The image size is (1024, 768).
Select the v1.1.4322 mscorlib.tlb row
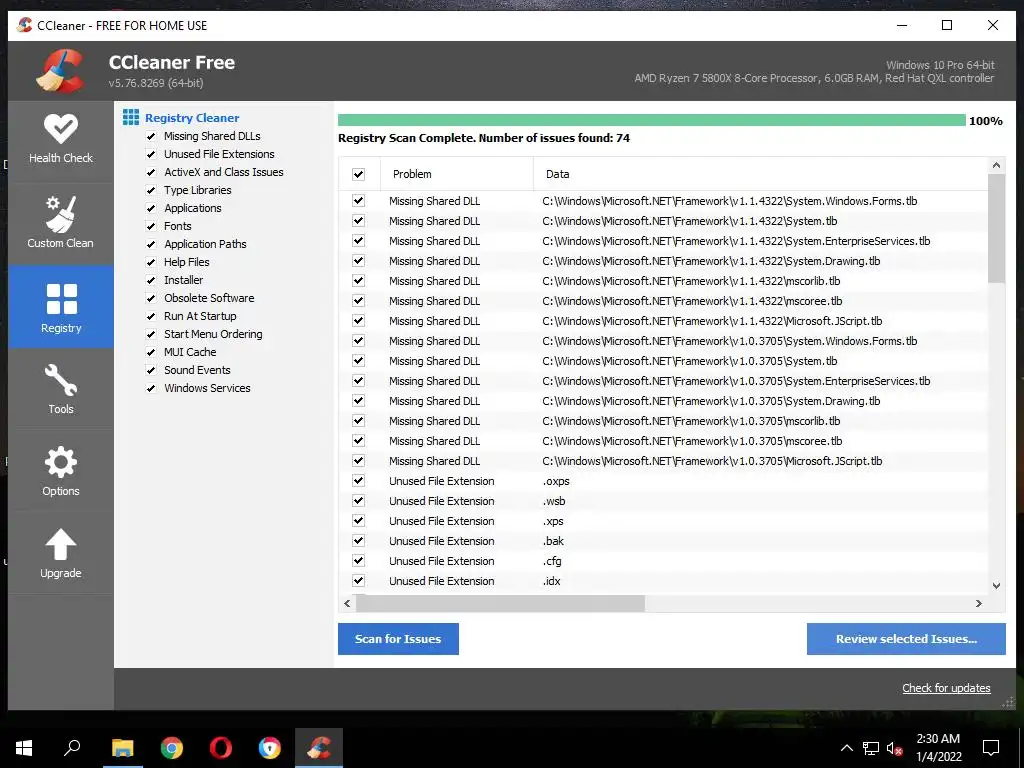coord(663,281)
